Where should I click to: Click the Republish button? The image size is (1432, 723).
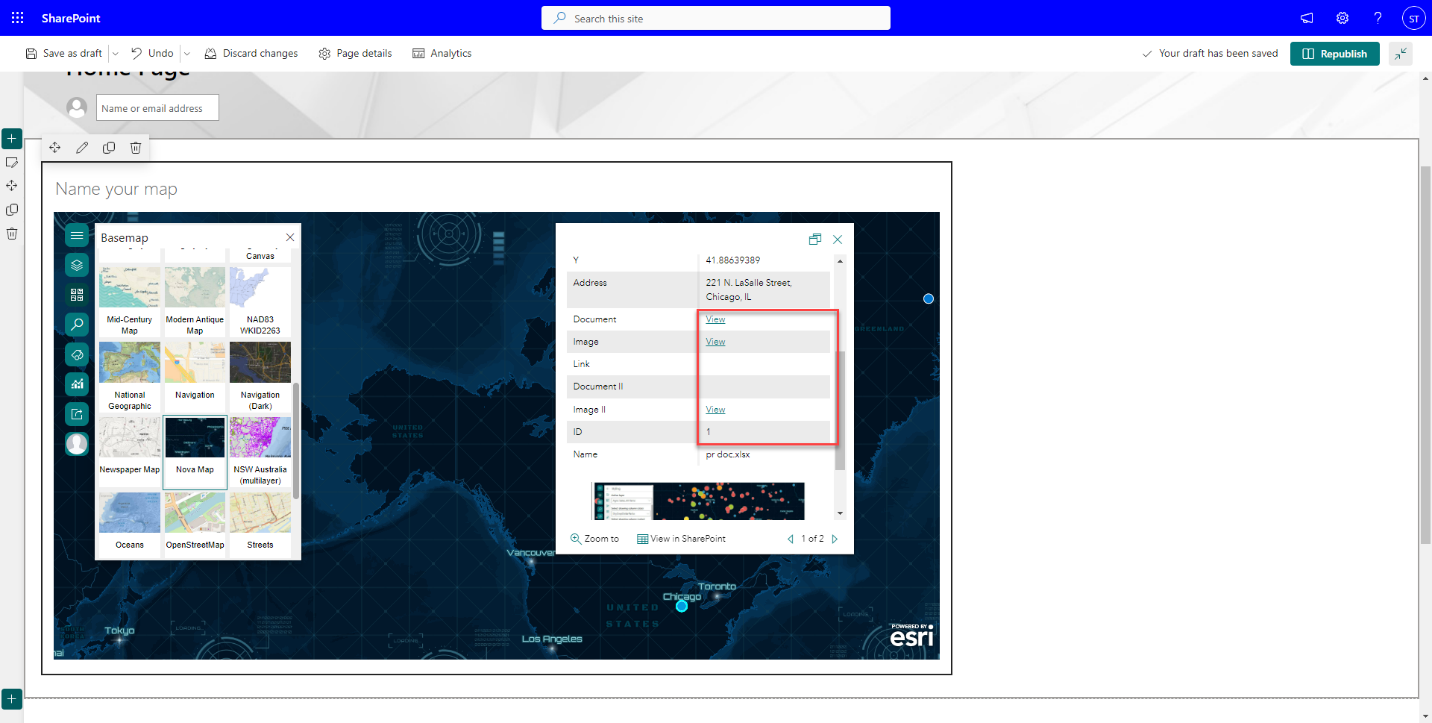coord(1334,53)
